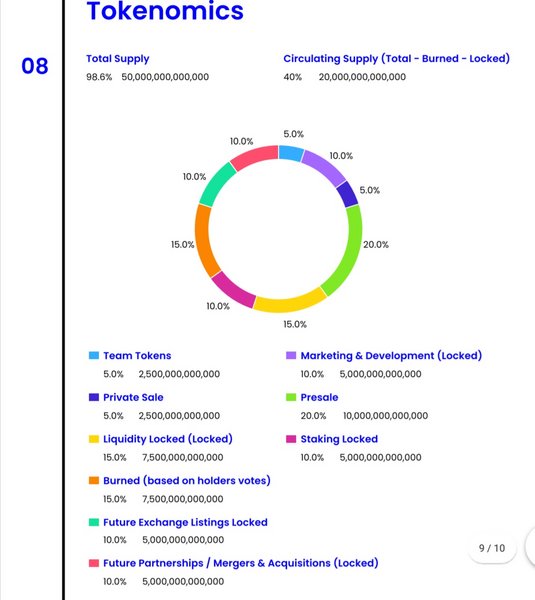The height and width of the screenshot is (600, 535).
Task: Click the section number 08
Action: coord(35,66)
